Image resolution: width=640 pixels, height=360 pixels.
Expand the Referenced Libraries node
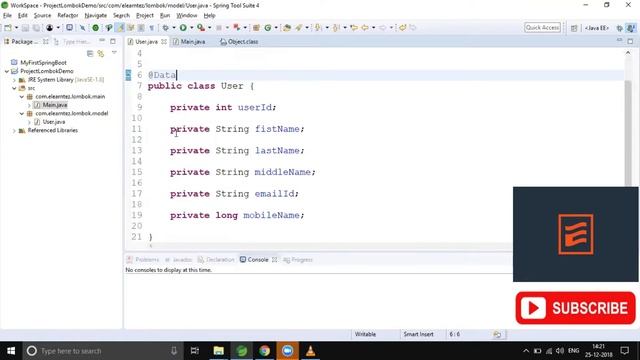[14, 131]
